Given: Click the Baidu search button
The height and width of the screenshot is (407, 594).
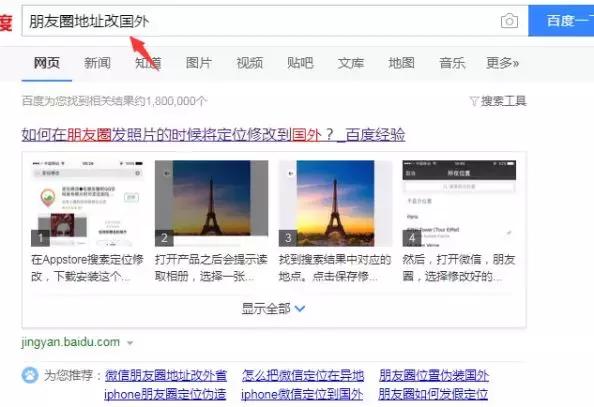Looking at the screenshot, I should (561, 21).
